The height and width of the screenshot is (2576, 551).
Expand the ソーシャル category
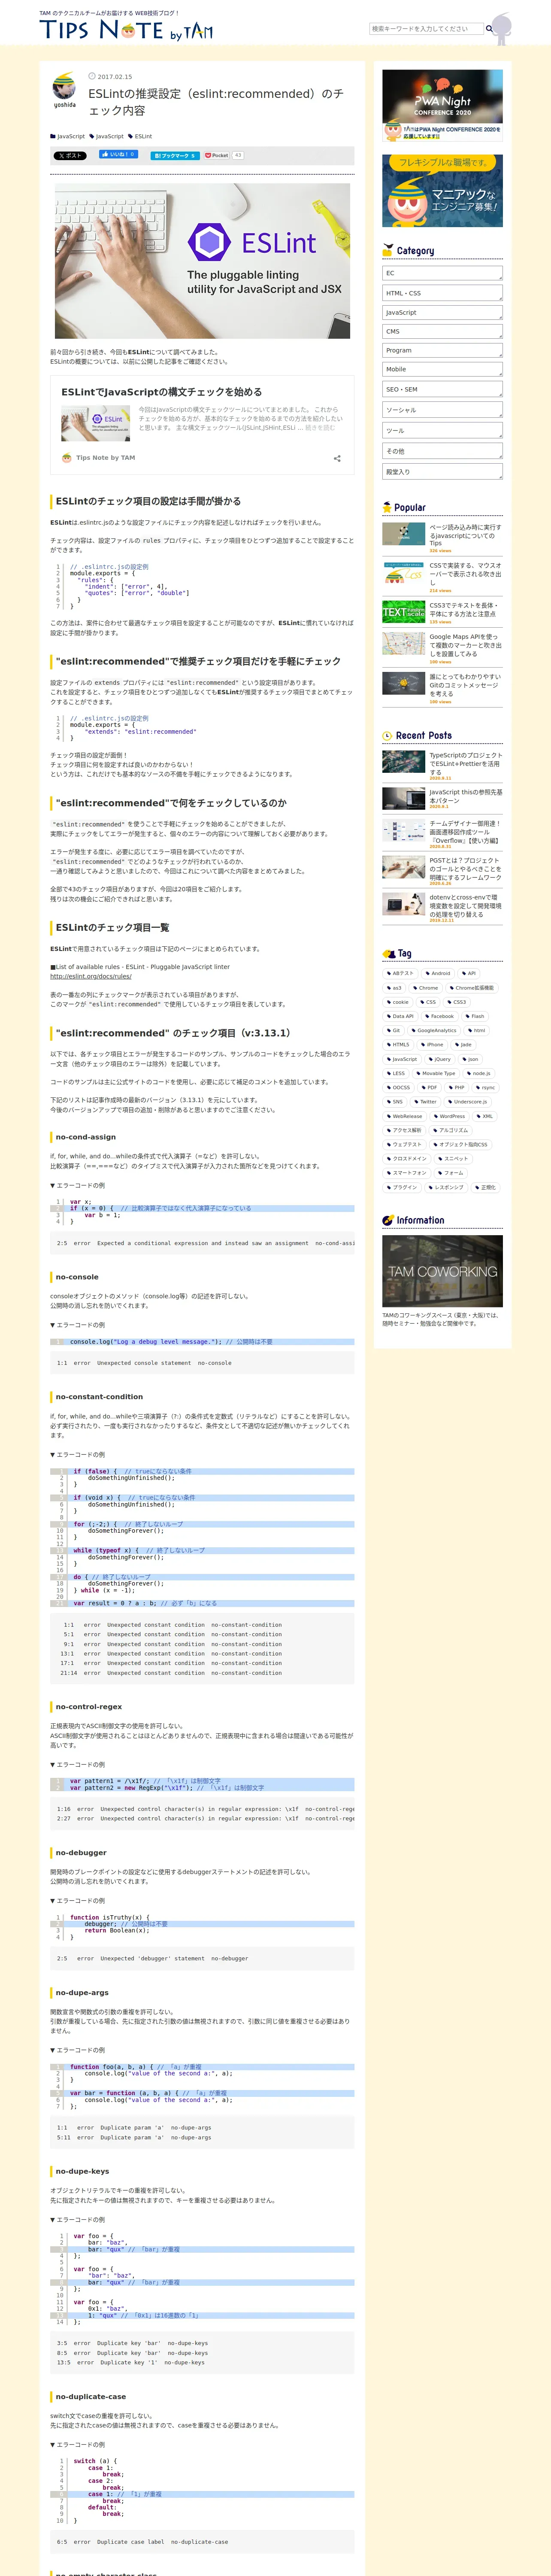[x=442, y=410]
